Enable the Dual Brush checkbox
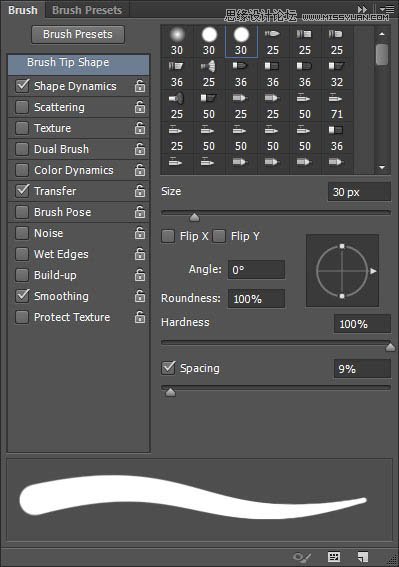 pyautogui.click(x=22, y=149)
